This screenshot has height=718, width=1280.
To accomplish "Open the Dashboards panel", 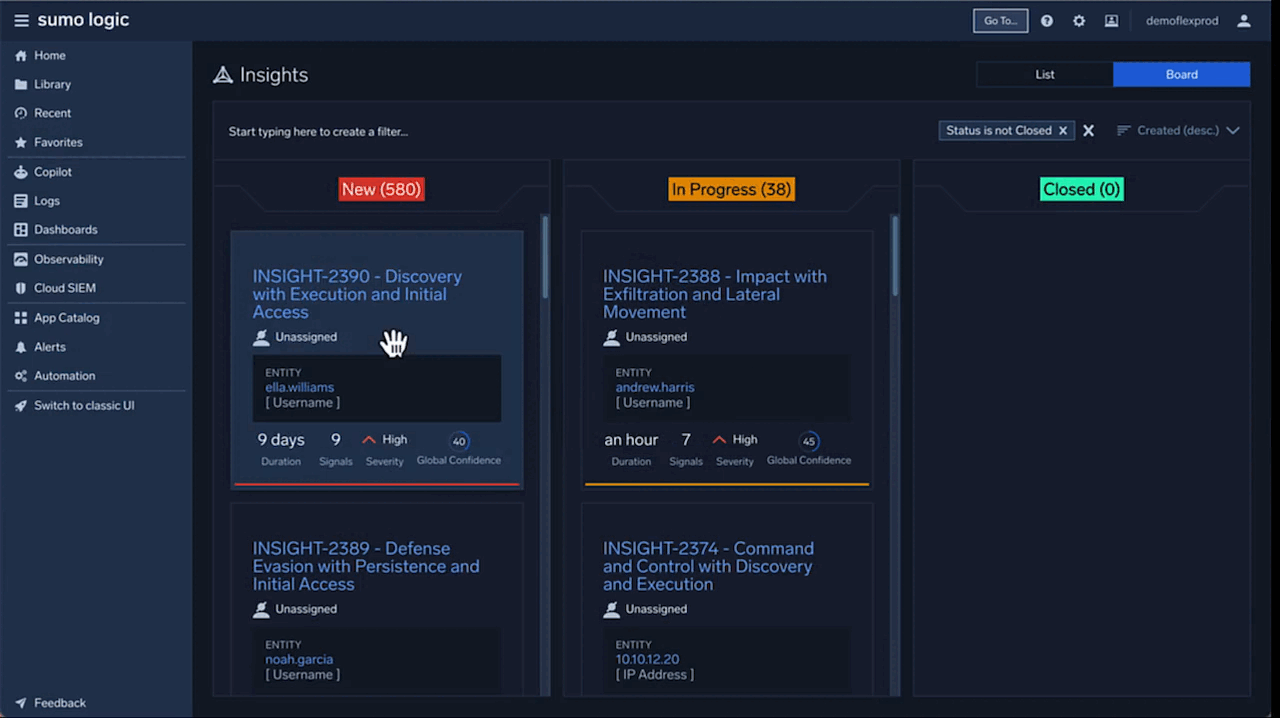I will (65, 229).
